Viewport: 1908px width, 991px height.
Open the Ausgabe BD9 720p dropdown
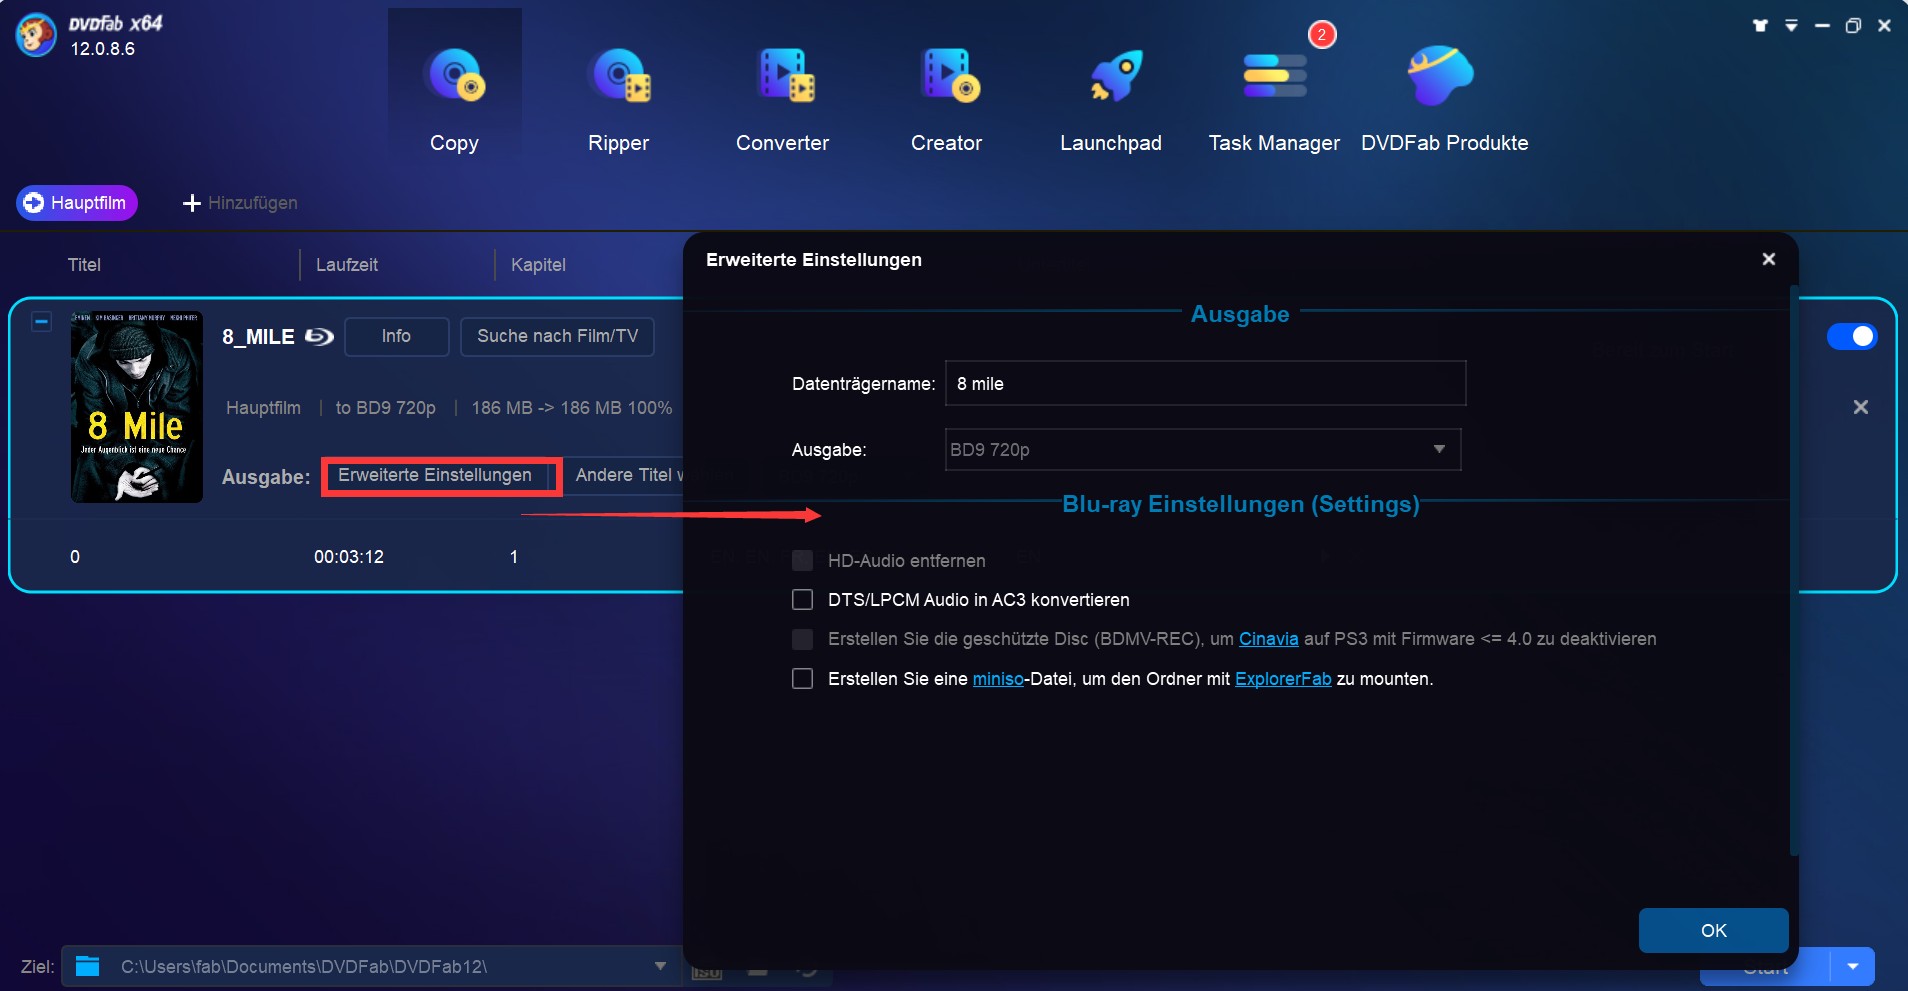(1440, 450)
